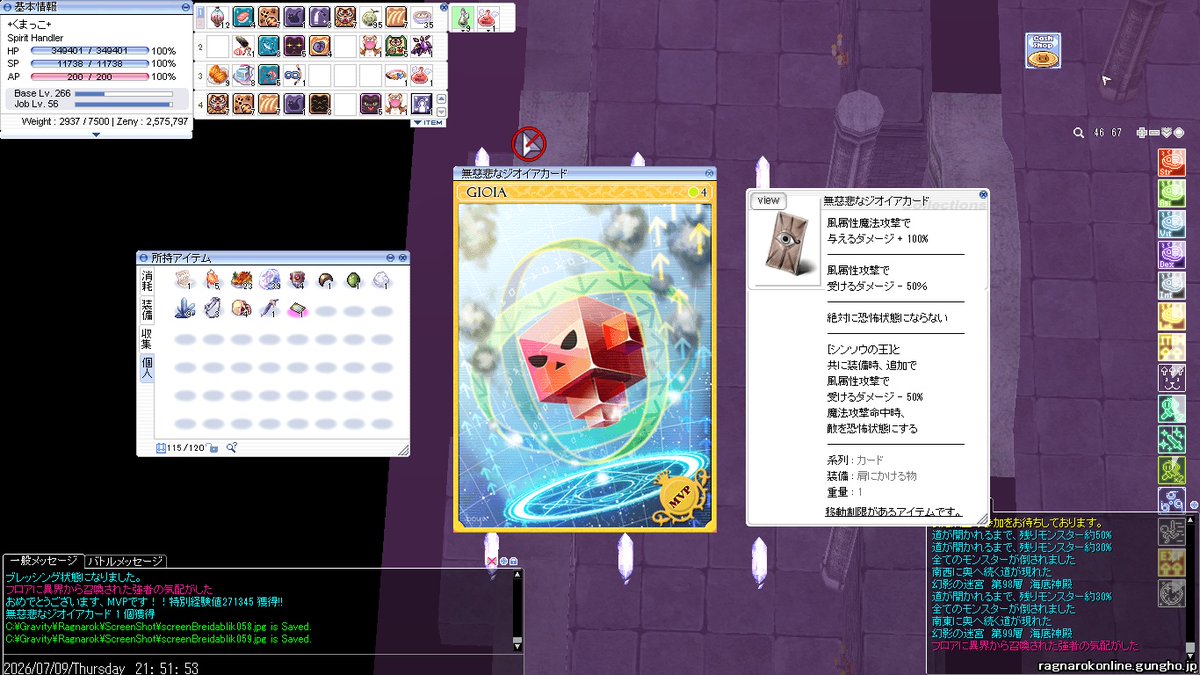The height and width of the screenshot is (675, 1200).
Task: Click the inventory lock icon
Action: [213, 447]
